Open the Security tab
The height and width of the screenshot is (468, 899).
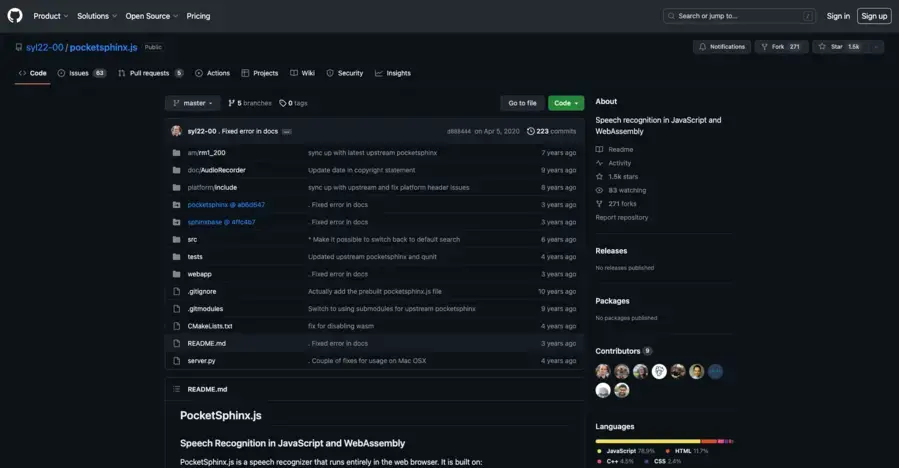345,73
